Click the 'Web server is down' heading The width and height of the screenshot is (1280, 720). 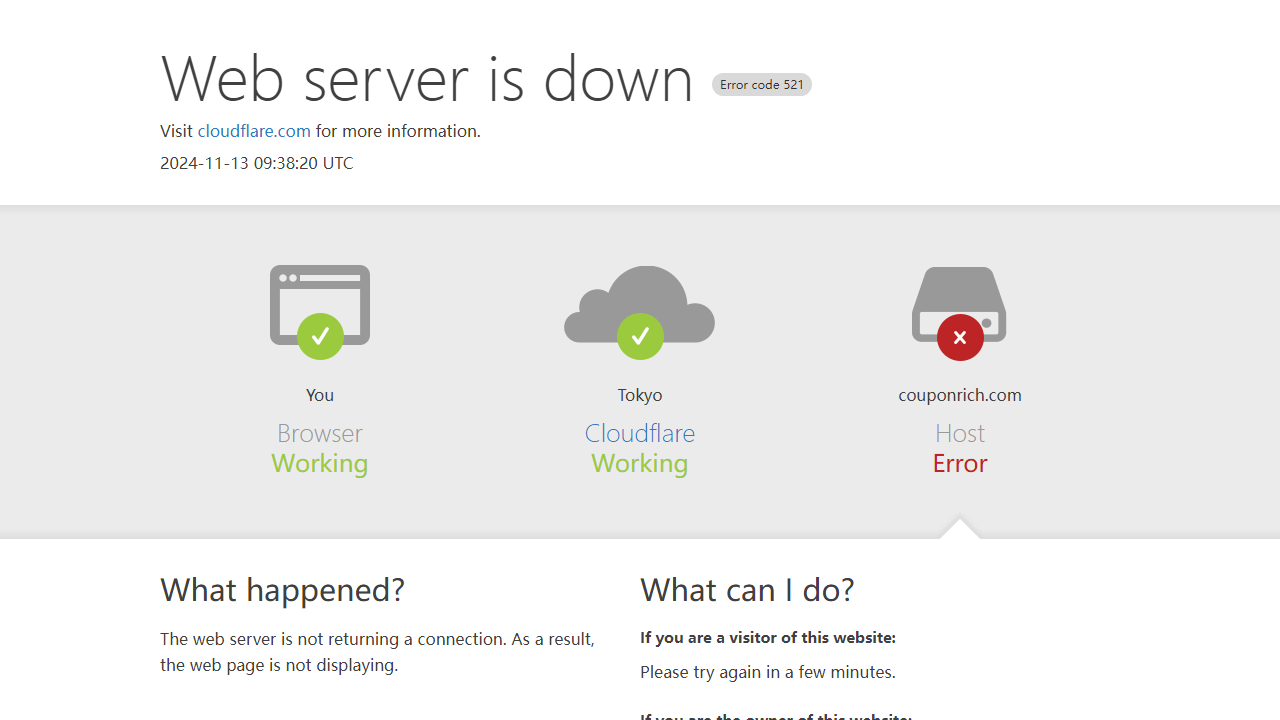pyautogui.click(x=427, y=78)
